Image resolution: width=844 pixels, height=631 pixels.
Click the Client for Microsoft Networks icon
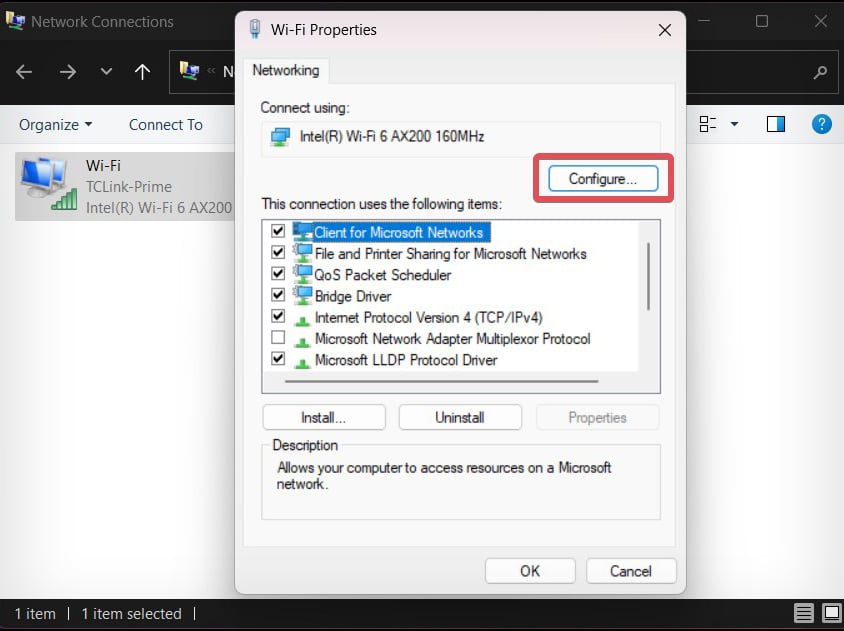pyautogui.click(x=303, y=232)
